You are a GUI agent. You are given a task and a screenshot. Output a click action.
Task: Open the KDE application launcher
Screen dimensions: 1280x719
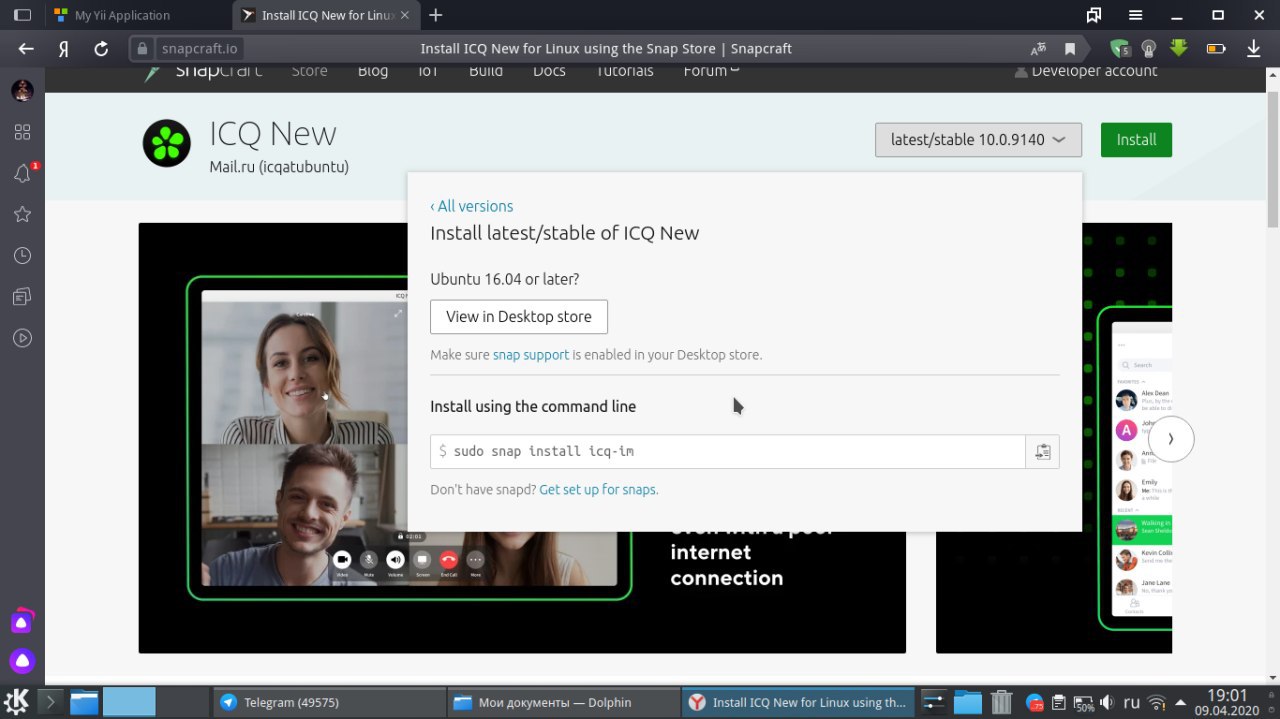point(17,702)
